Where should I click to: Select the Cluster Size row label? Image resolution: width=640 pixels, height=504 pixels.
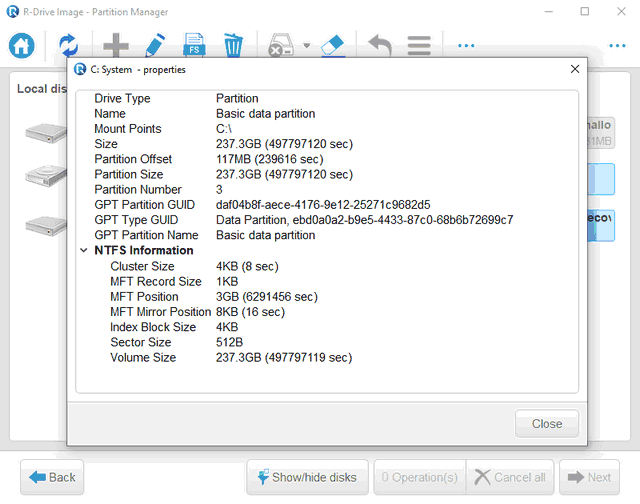pyautogui.click(x=142, y=266)
